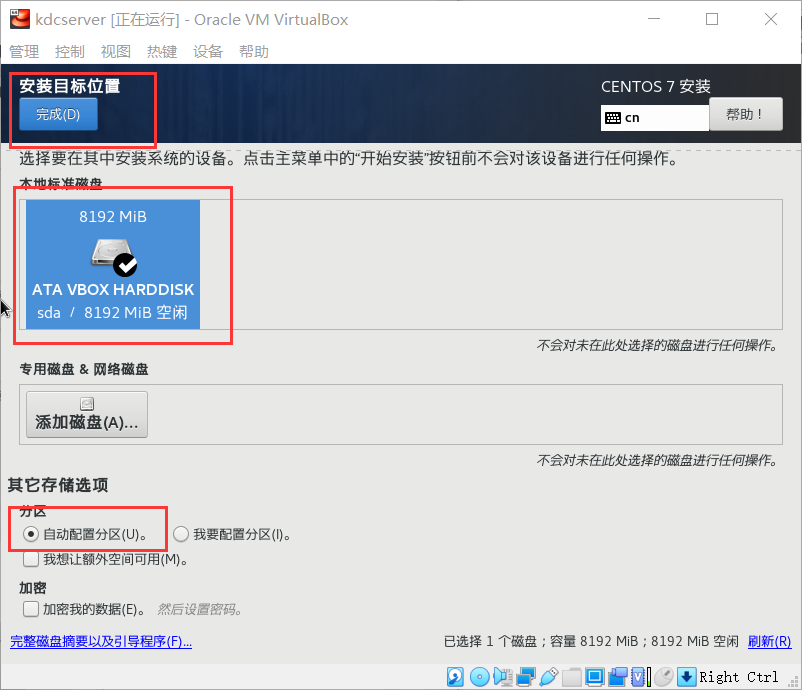Viewport: 802px width, 690px height.
Task: Open hard disk activity indicator in status bar
Action: tap(455, 677)
